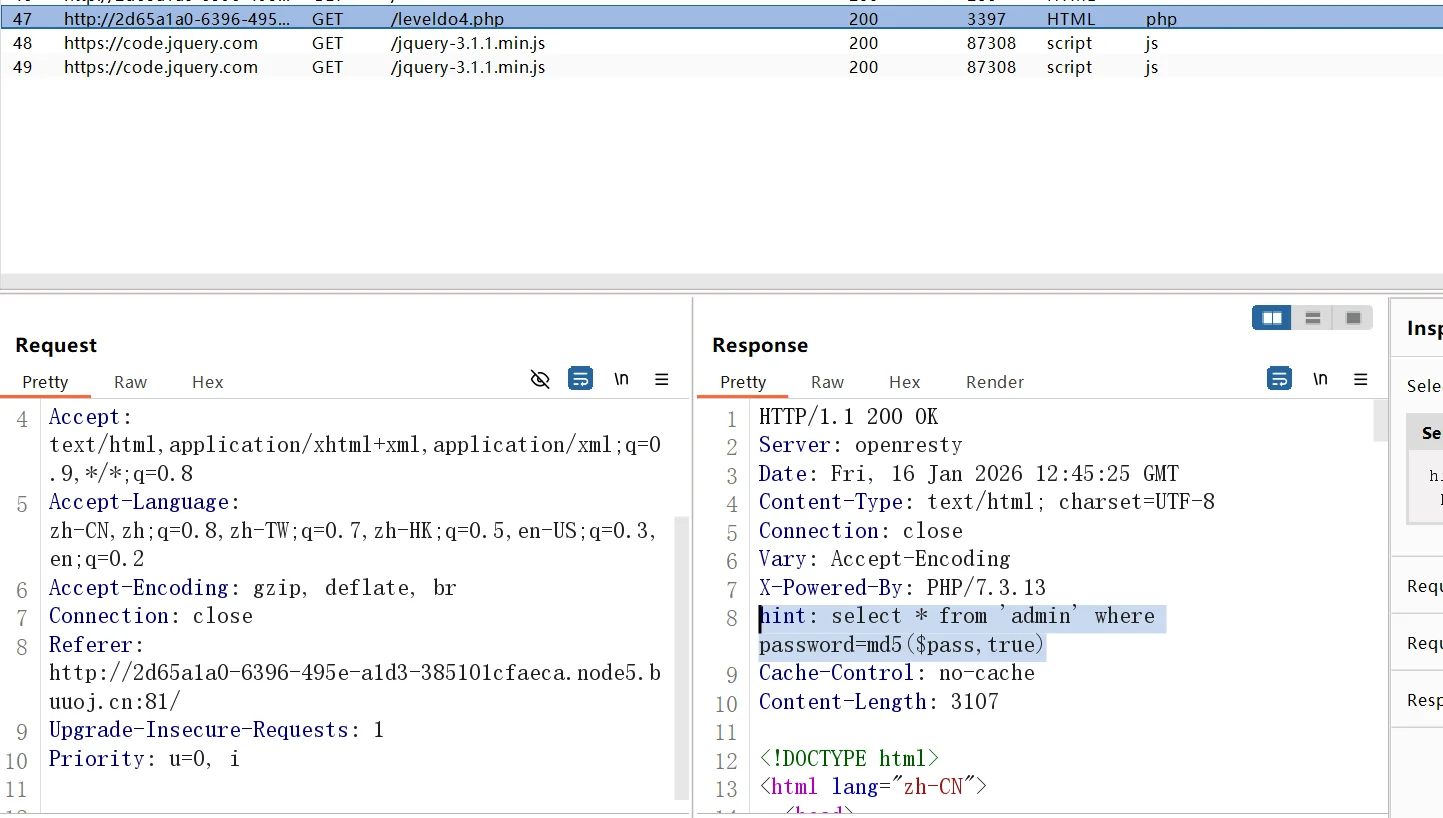Open the Request panel hamburger menu
Screen dimensions: 1443x818
[661, 379]
